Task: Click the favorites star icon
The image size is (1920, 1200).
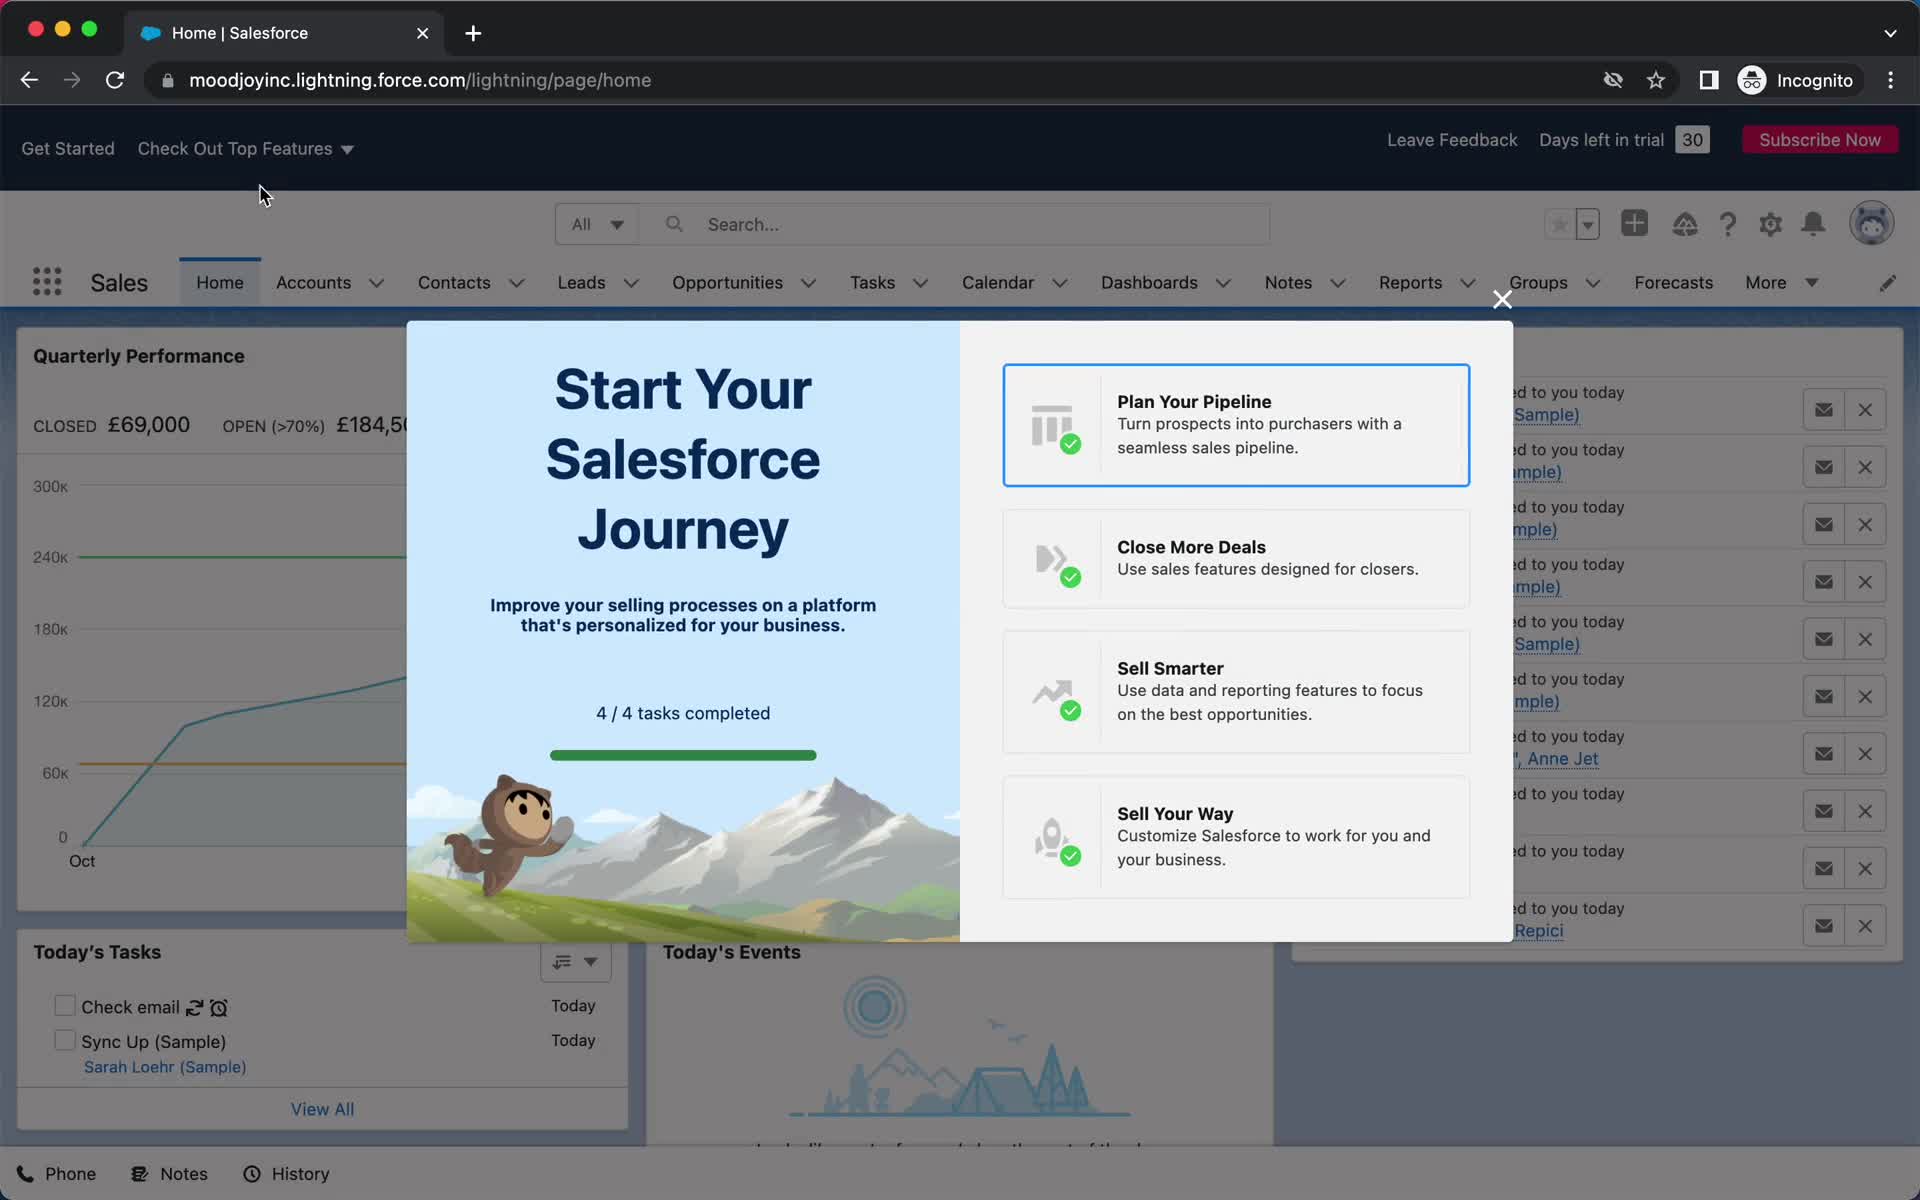Action: click(x=1559, y=224)
